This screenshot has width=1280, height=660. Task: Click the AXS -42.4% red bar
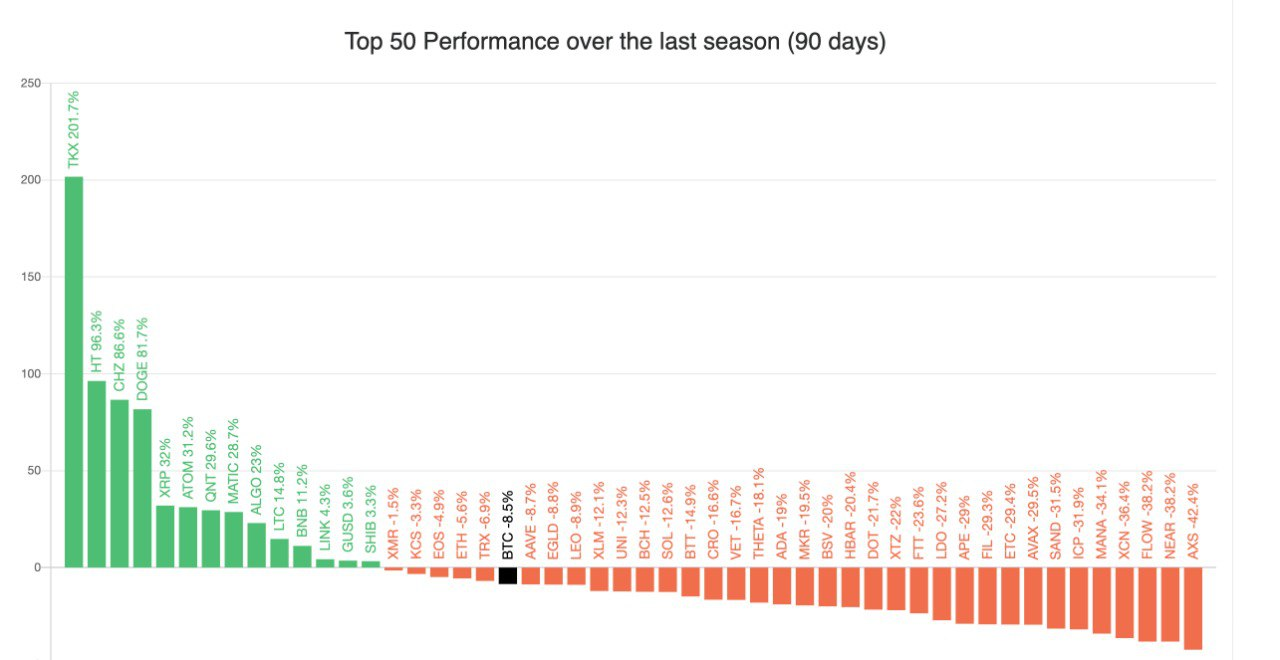click(x=1192, y=608)
